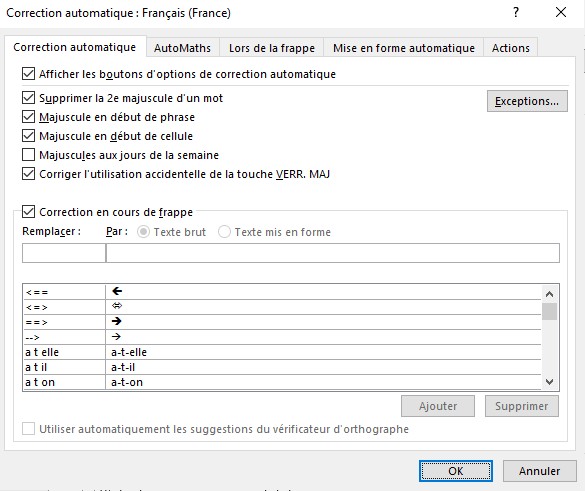Select the bold right arrow symbol entry

tap(117, 321)
